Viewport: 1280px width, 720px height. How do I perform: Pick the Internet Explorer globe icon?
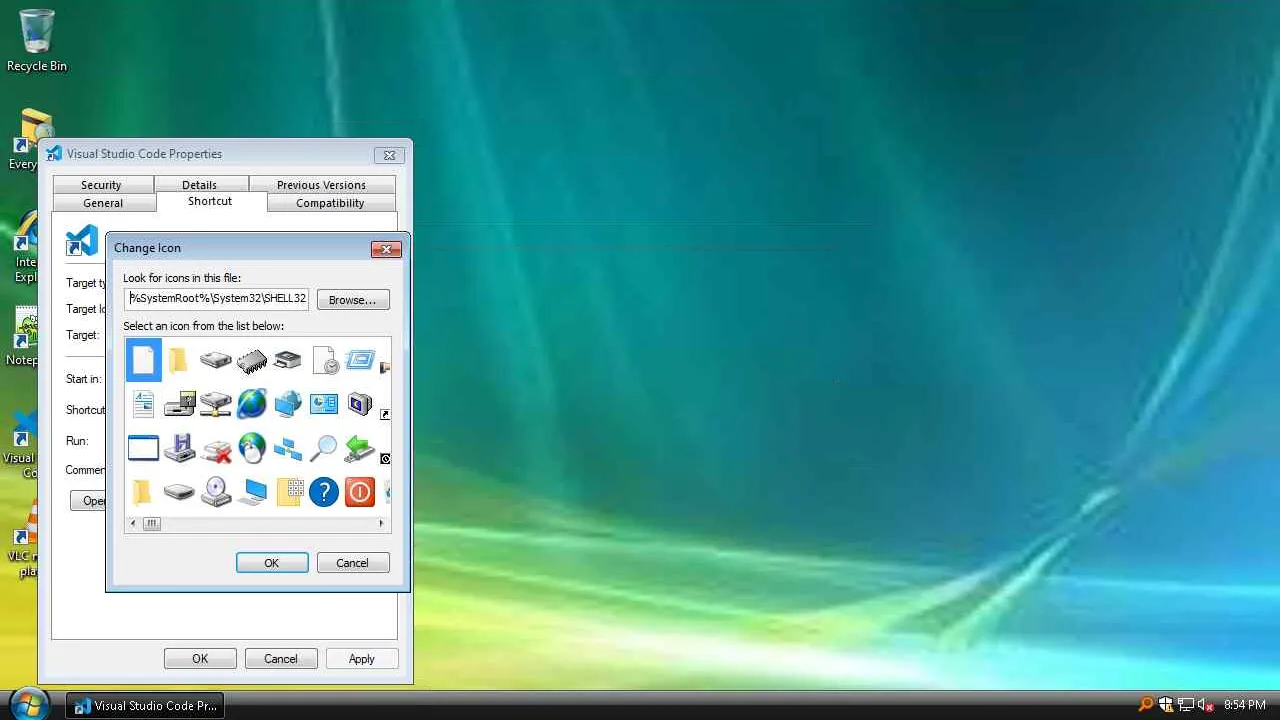tap(252, 404)
